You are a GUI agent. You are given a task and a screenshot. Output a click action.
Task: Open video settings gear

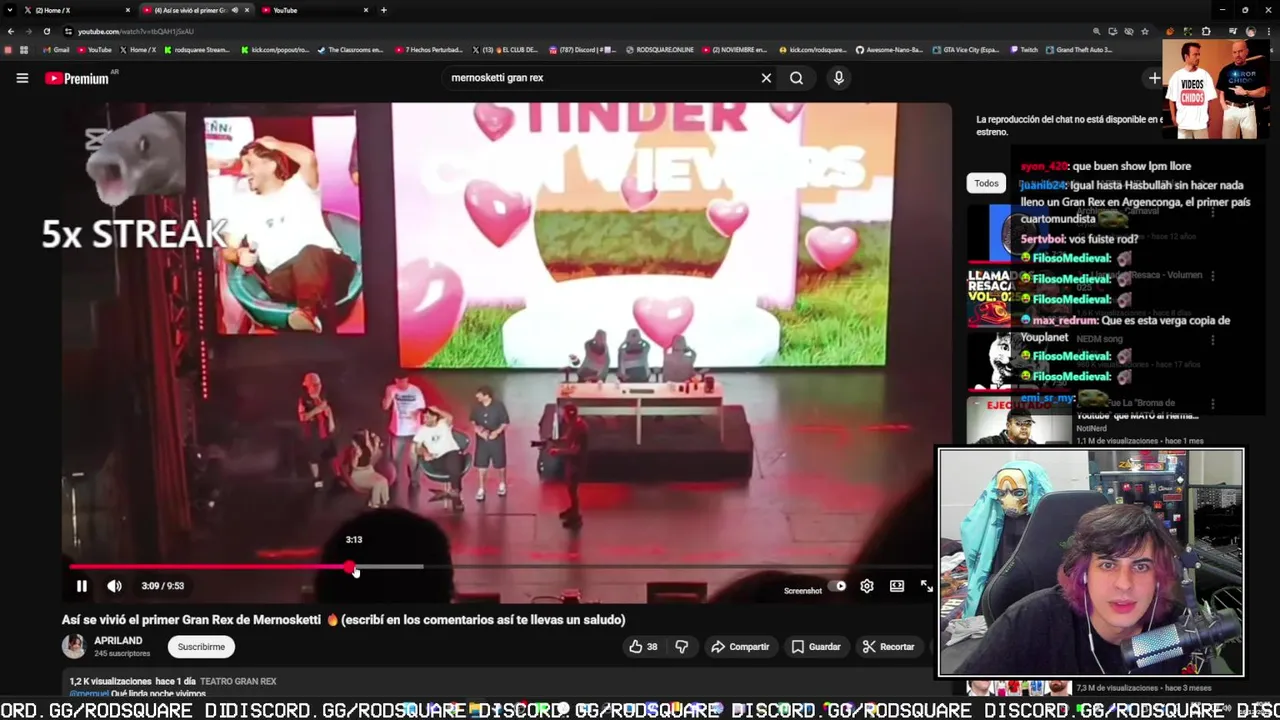867,586
